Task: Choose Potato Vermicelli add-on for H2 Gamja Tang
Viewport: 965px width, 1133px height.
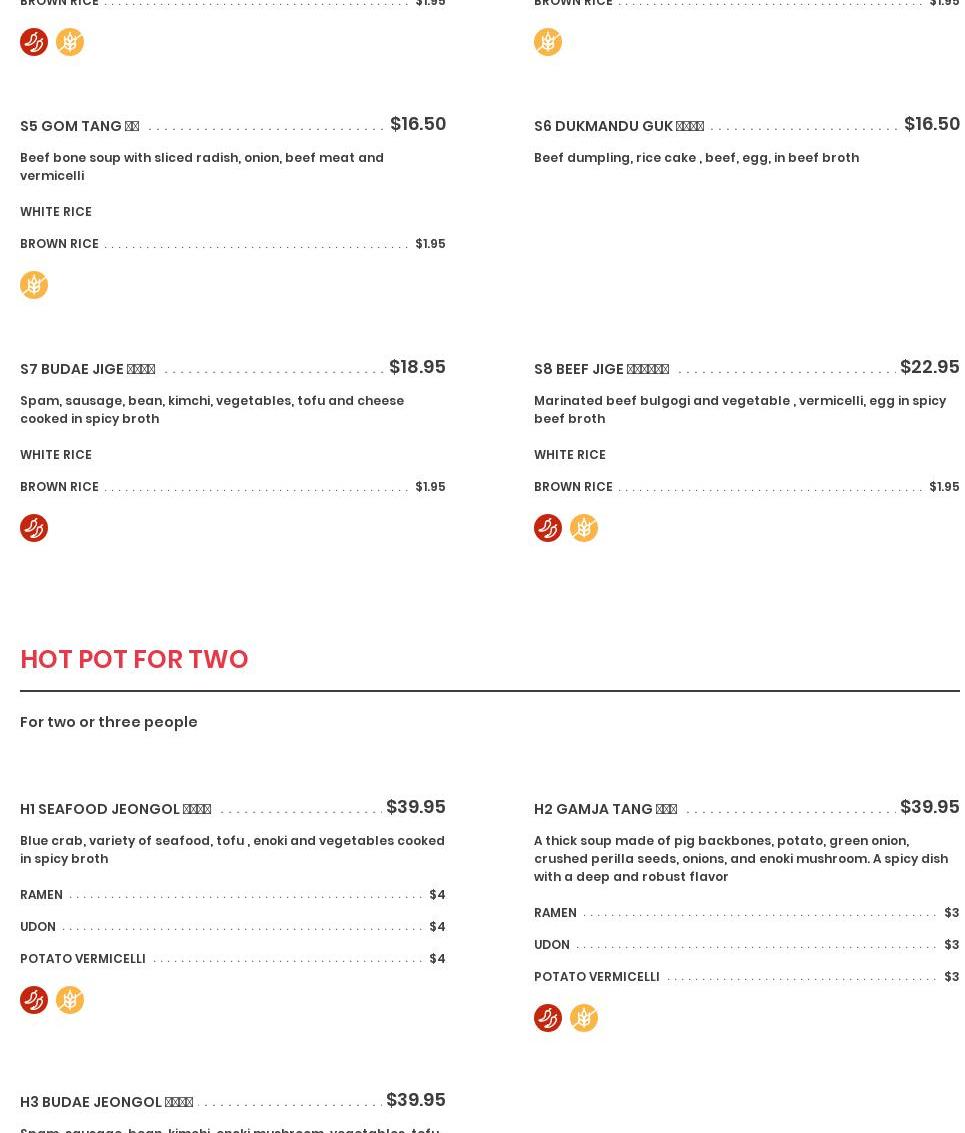Action: pyautogui.click(x=597, y=977)
